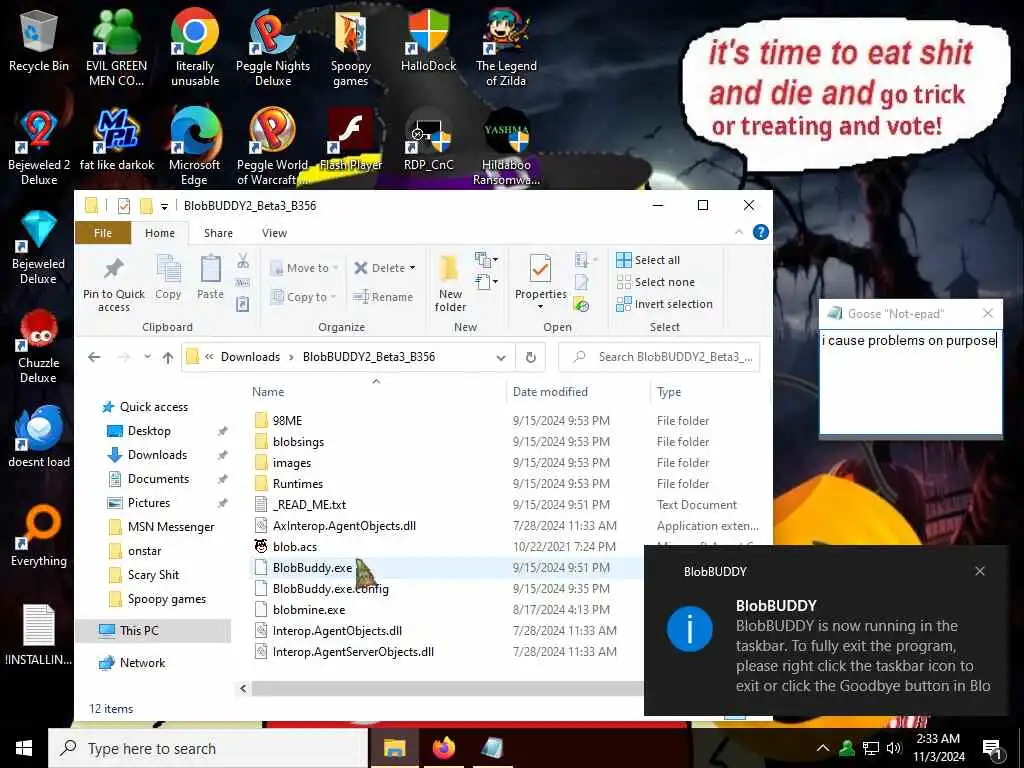The height and width of the screenshot is (768, 1024).
Task: Click the Search BlobBUDDY2_Beta3 box
Action: 659,357
